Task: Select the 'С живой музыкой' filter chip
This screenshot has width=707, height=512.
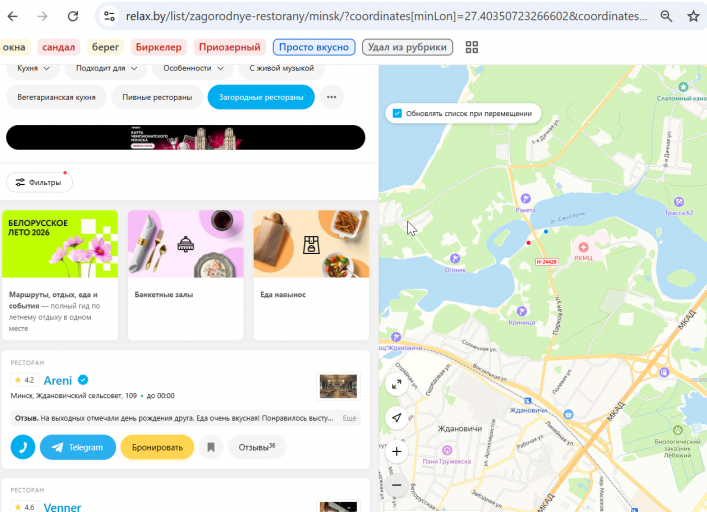Action: (282, 69)
